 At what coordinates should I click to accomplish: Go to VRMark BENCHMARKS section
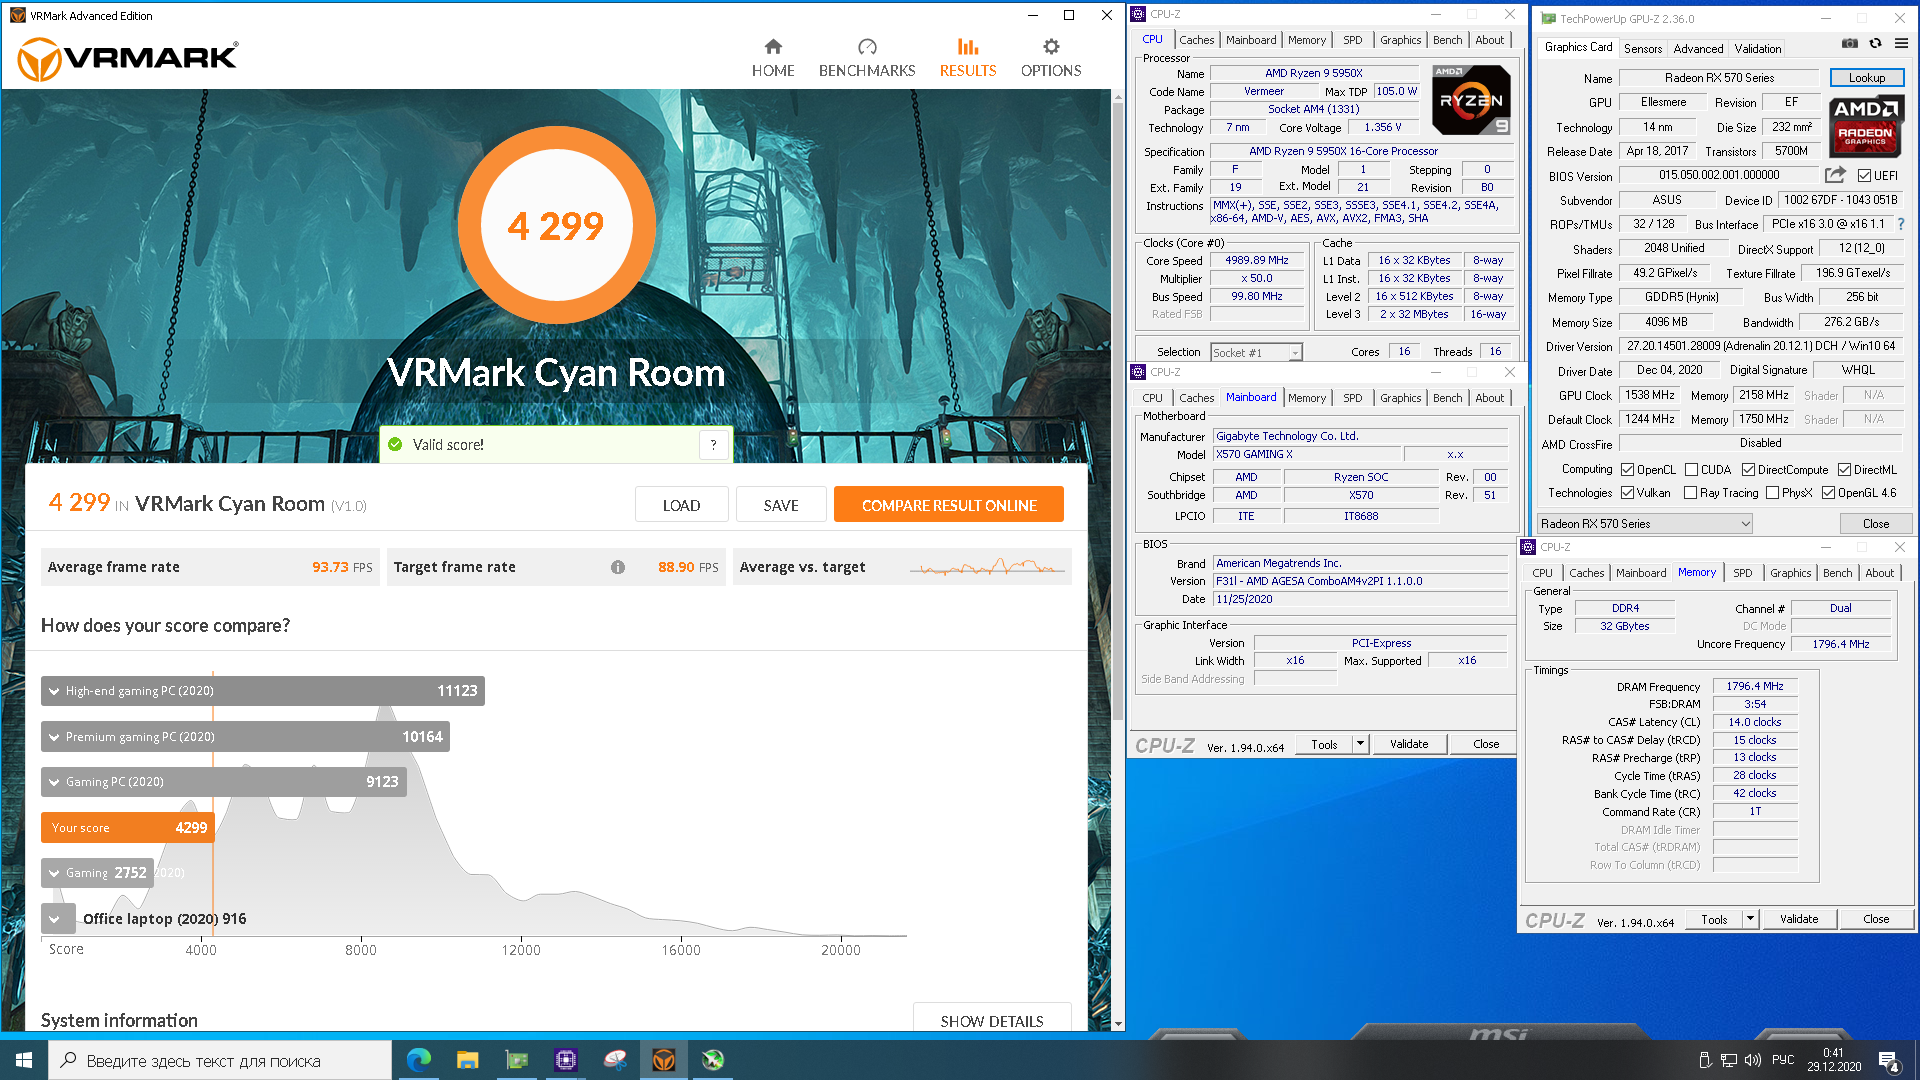[x=867, y=58]
